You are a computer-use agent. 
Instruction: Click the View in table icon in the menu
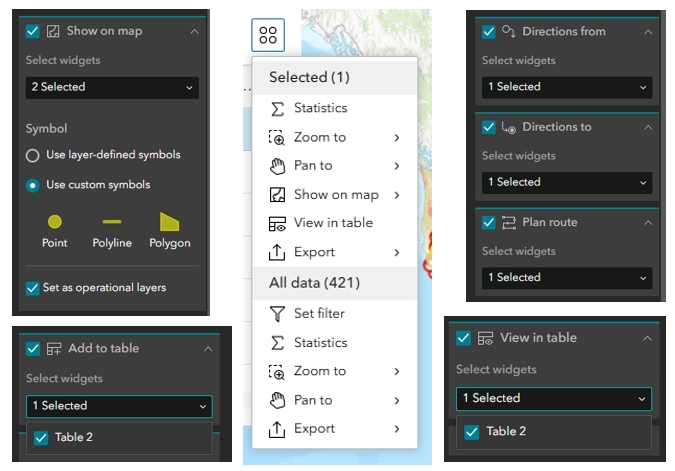(x=277, y=224)
